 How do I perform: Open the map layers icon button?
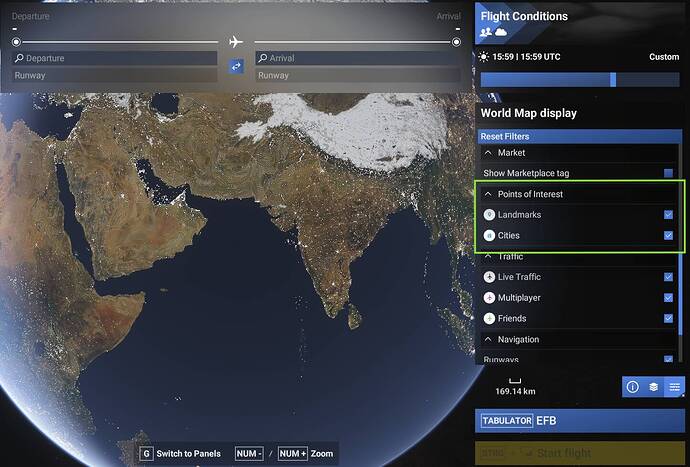coord(653,387)
